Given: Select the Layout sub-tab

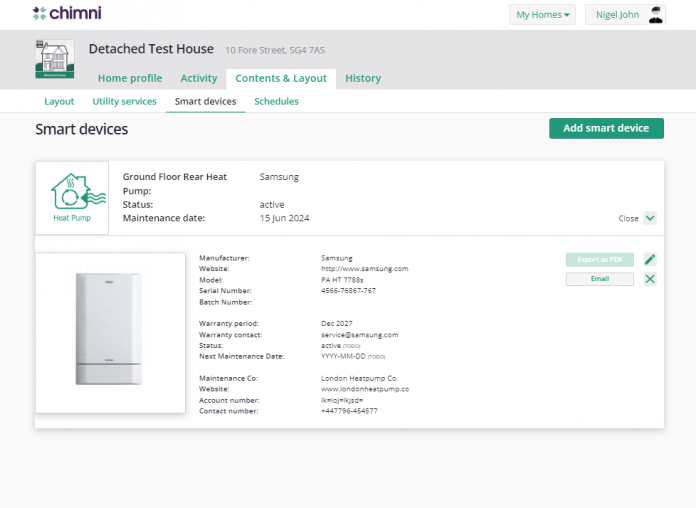Looking at the screenshot, I should tap(59, 101).
